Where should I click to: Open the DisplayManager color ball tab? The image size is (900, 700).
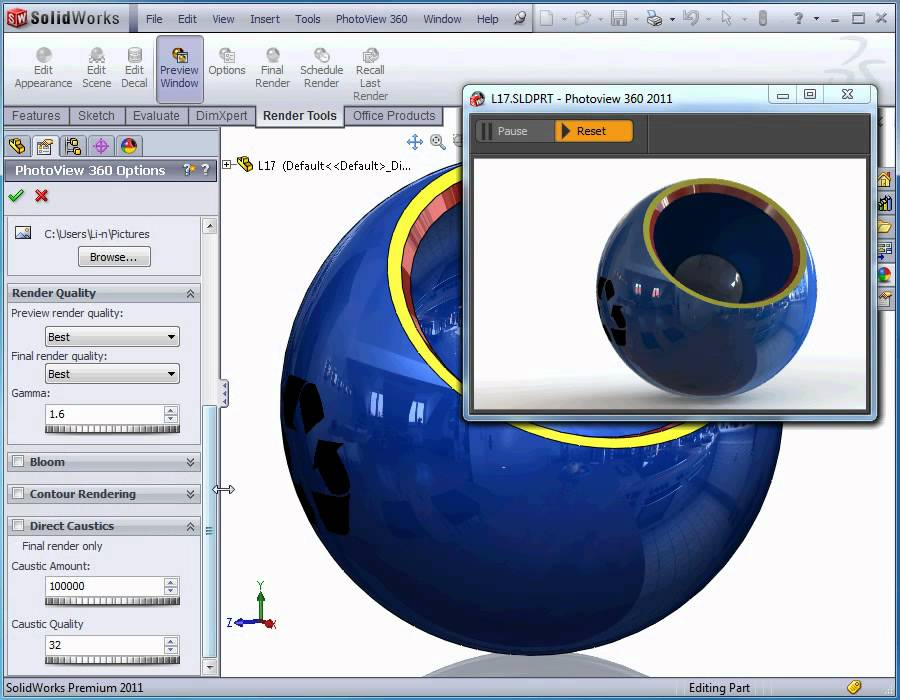click(129, 146)
